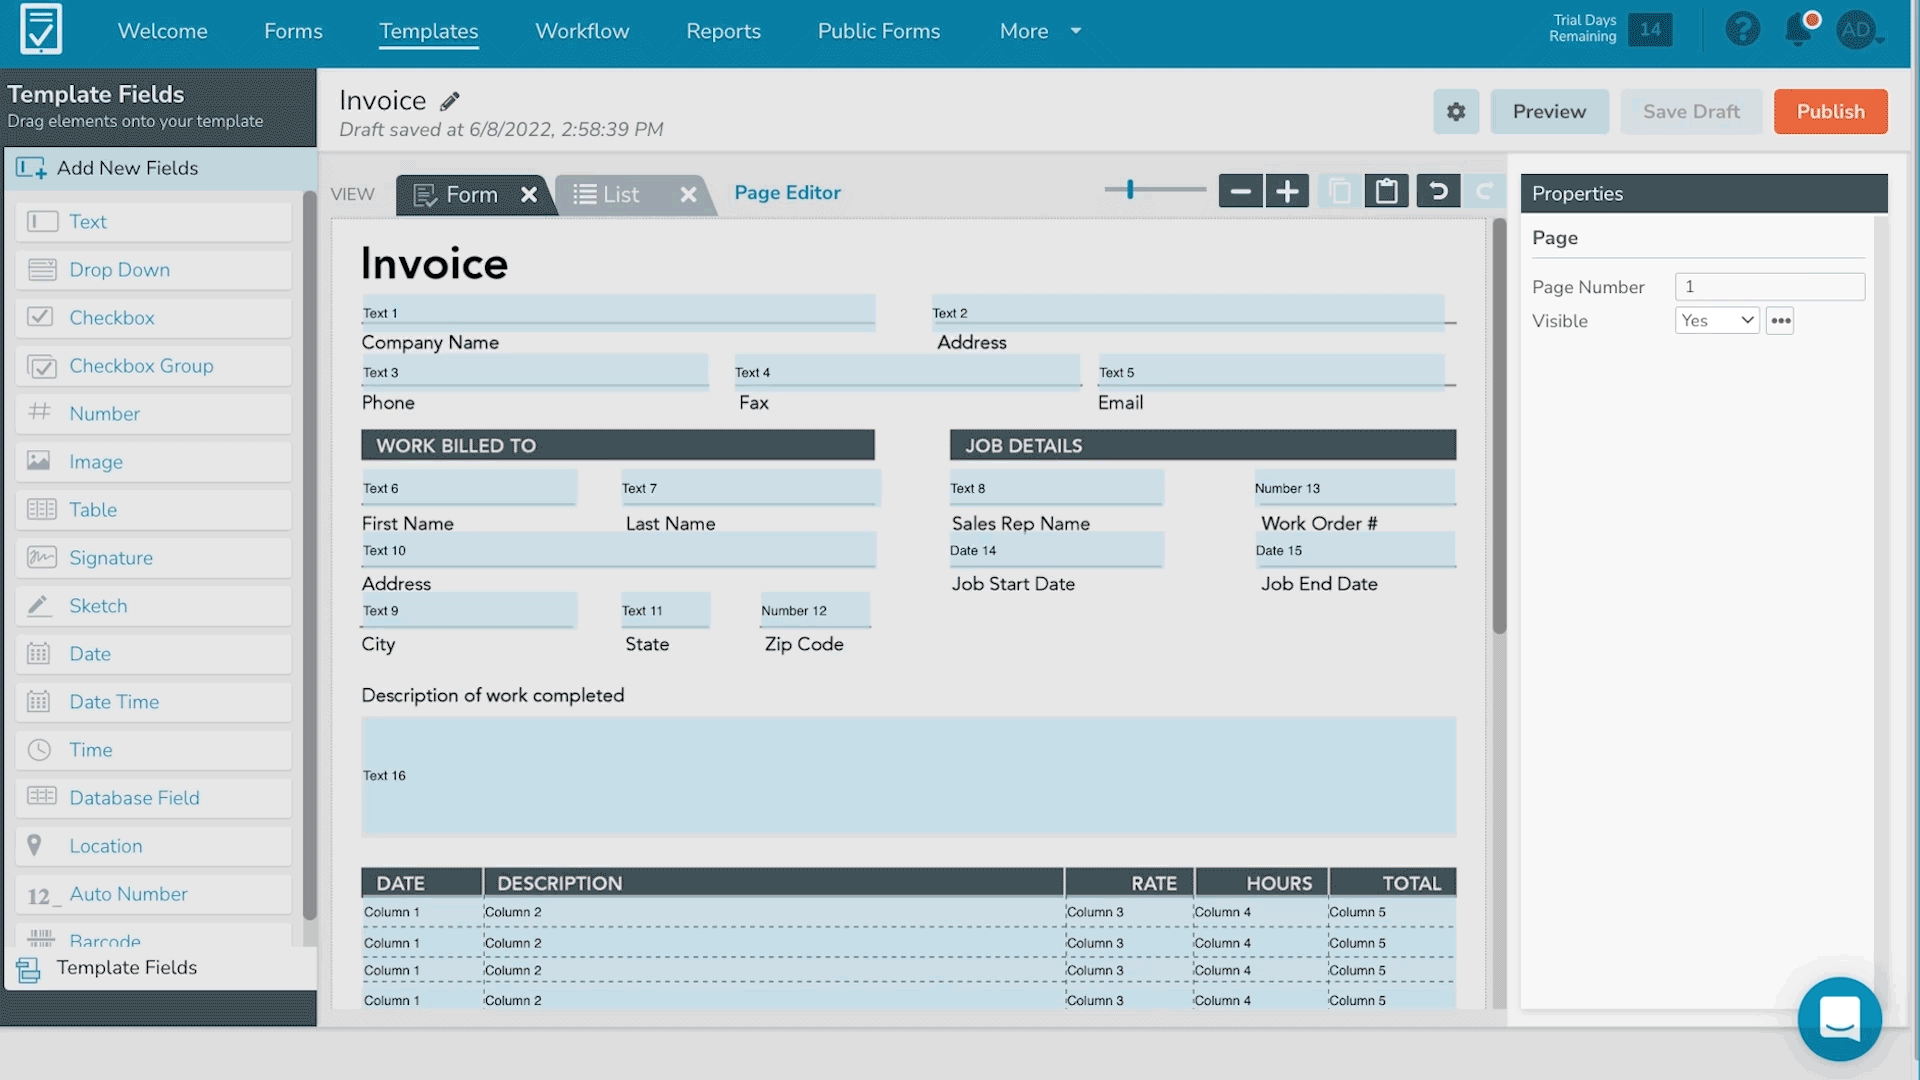Image resolution: width=1920 pixels, height=1080 pixels.
Task: Click the ellipsis button beside Visible
Action: [x=1780, y=321]
